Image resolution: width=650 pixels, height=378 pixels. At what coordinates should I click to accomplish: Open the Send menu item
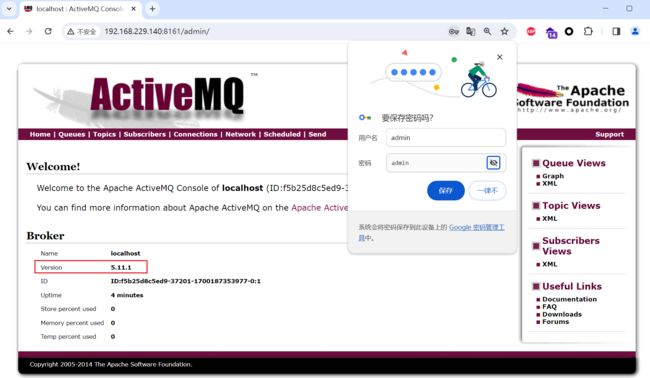point(317,134)
